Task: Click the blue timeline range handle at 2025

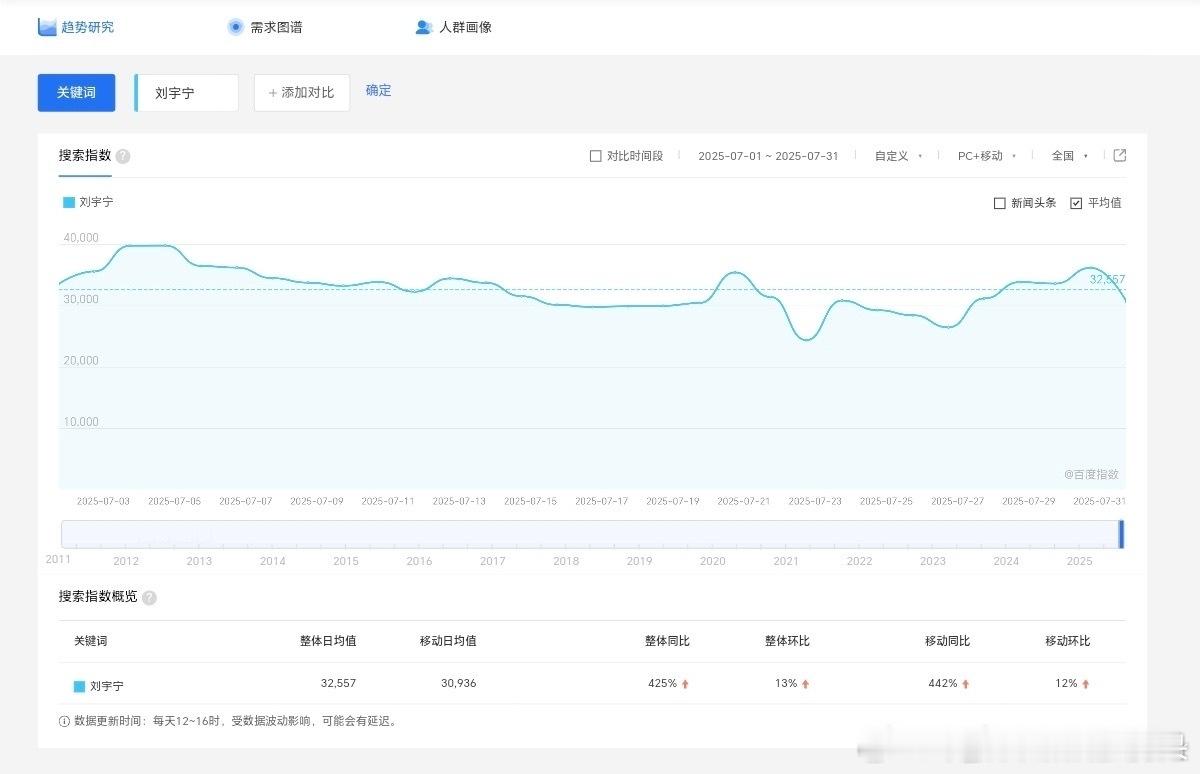Action: (1121, 534)
